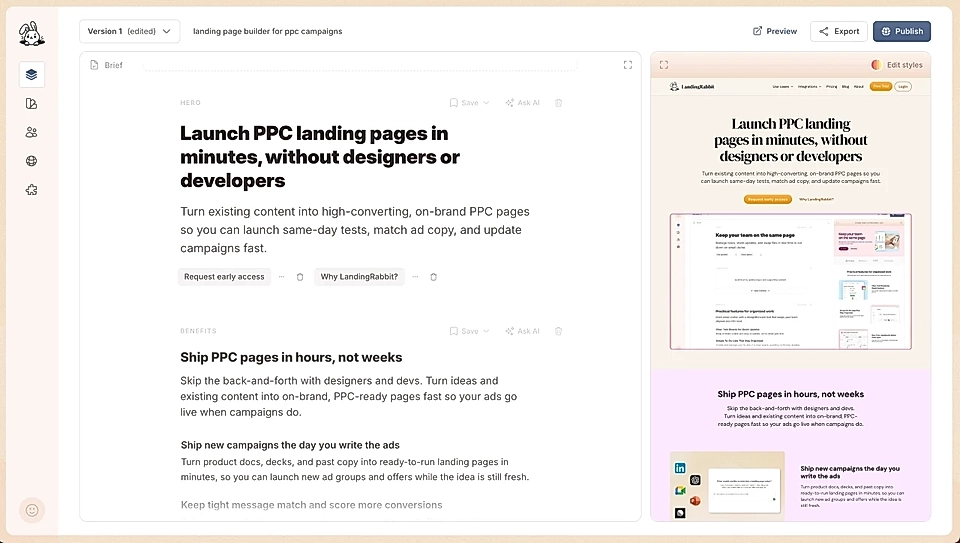Open Version 1 dropdown
Viewport: 960px width, 543px height.
pyautogui.click(x=129, y=31)
